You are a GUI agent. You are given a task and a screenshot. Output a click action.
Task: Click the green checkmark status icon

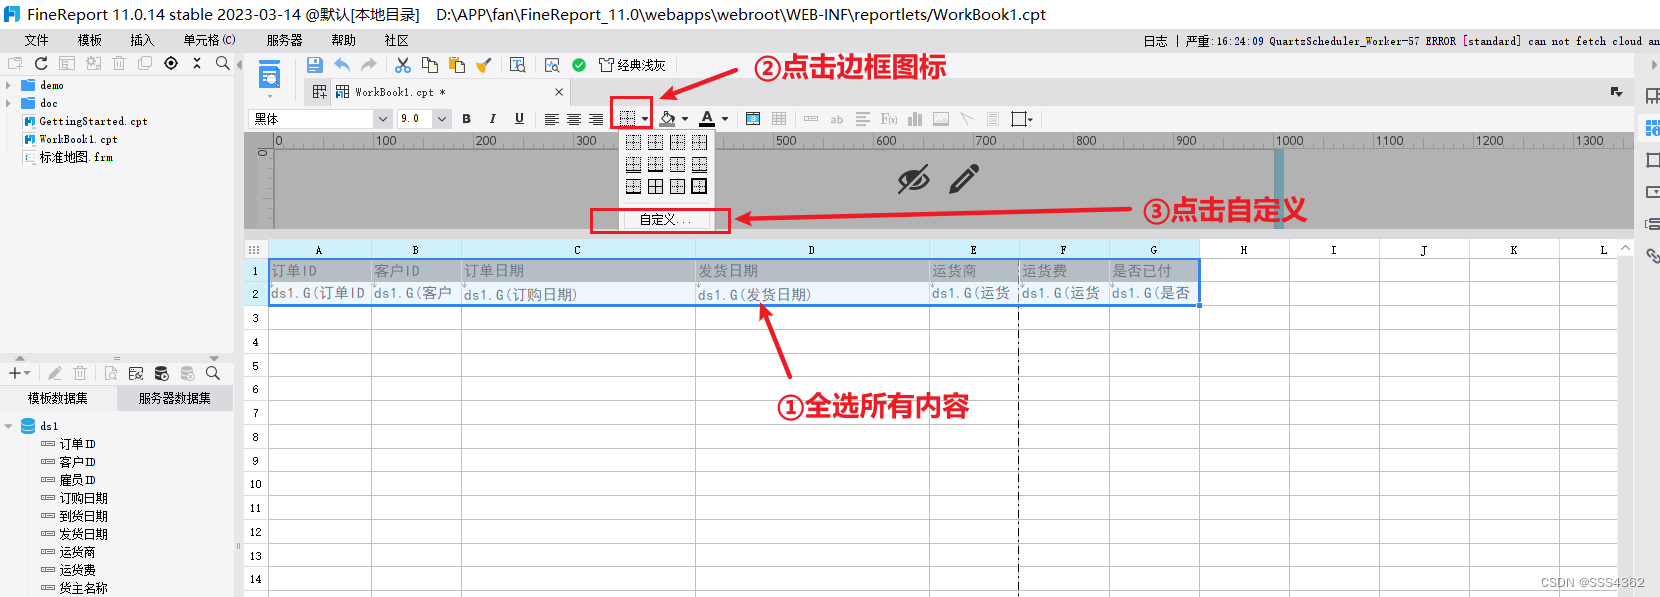[579, 65]
